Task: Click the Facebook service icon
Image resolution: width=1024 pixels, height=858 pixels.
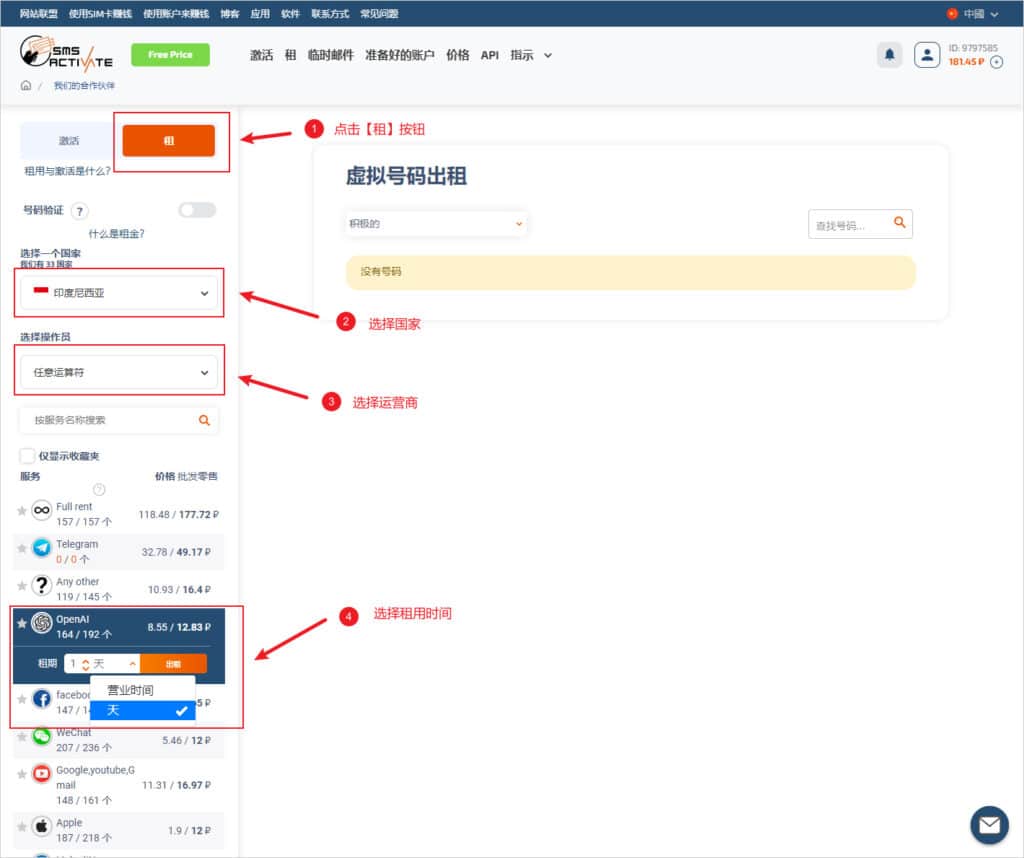Action: pos(42,699)
